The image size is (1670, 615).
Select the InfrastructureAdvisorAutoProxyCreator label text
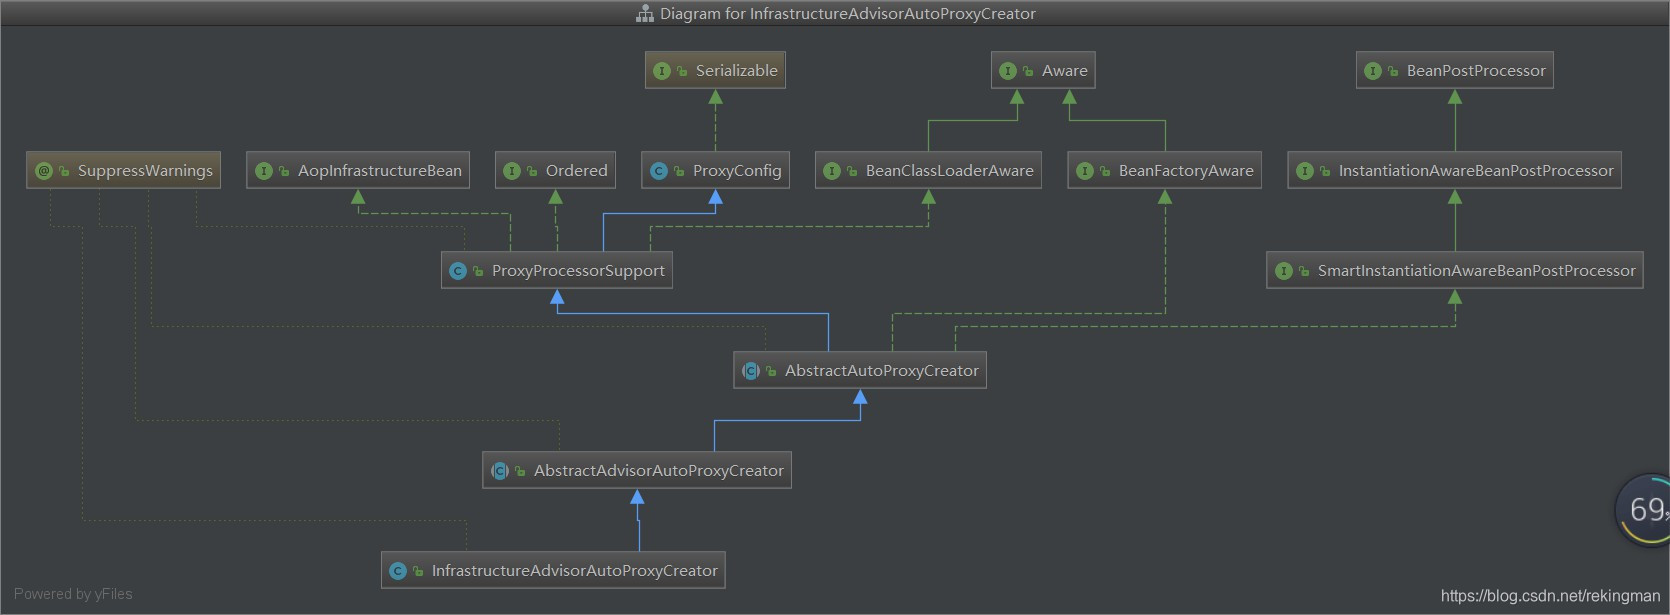(575, 571)
